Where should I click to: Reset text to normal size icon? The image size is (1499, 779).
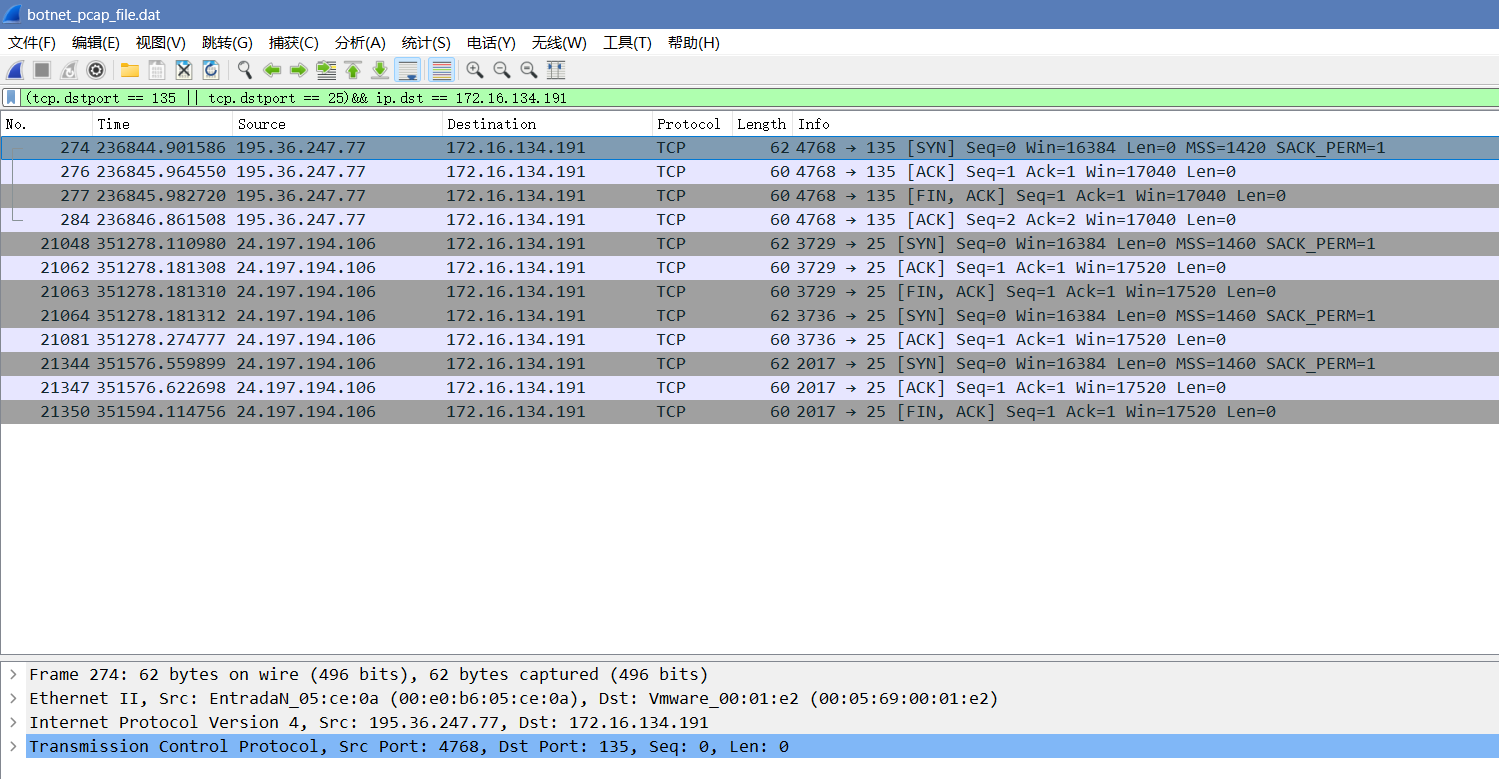[529, 70]
